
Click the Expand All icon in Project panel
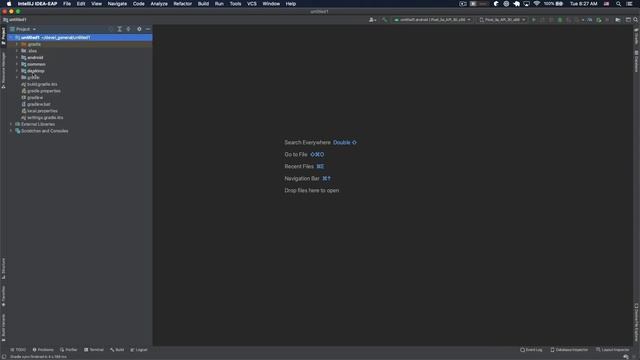point(120,29)
